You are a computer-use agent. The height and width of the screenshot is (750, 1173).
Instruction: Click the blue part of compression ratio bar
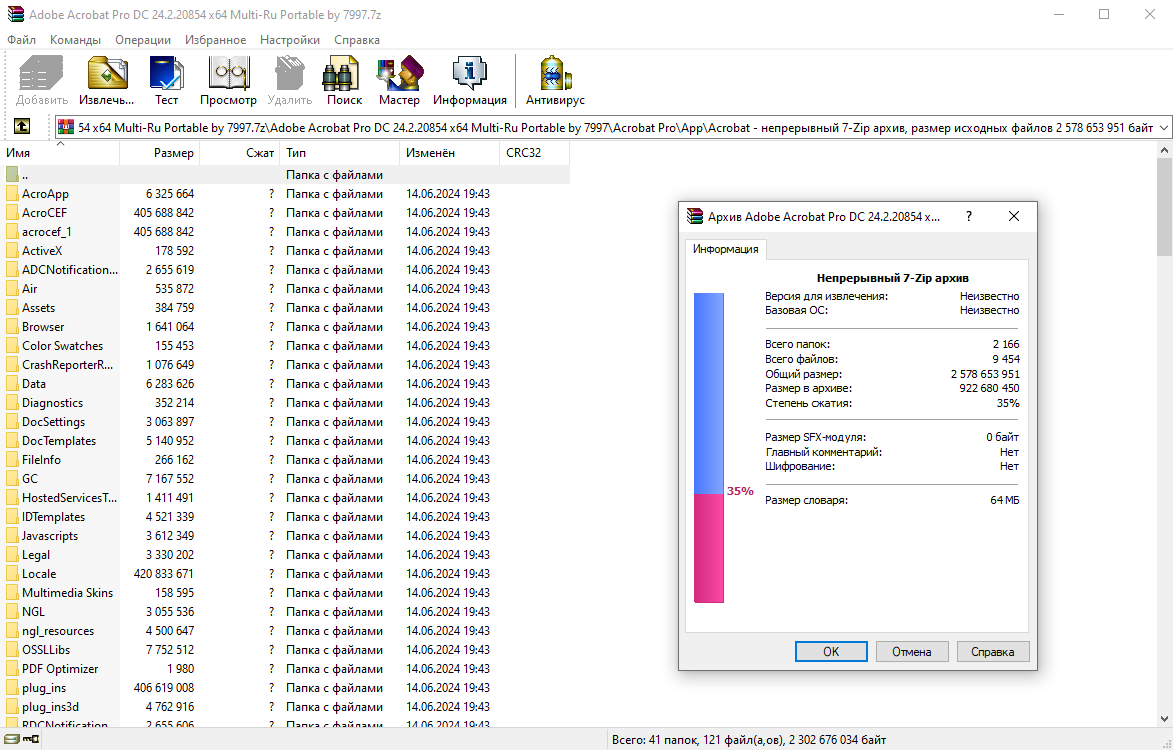tap(708, 393)
